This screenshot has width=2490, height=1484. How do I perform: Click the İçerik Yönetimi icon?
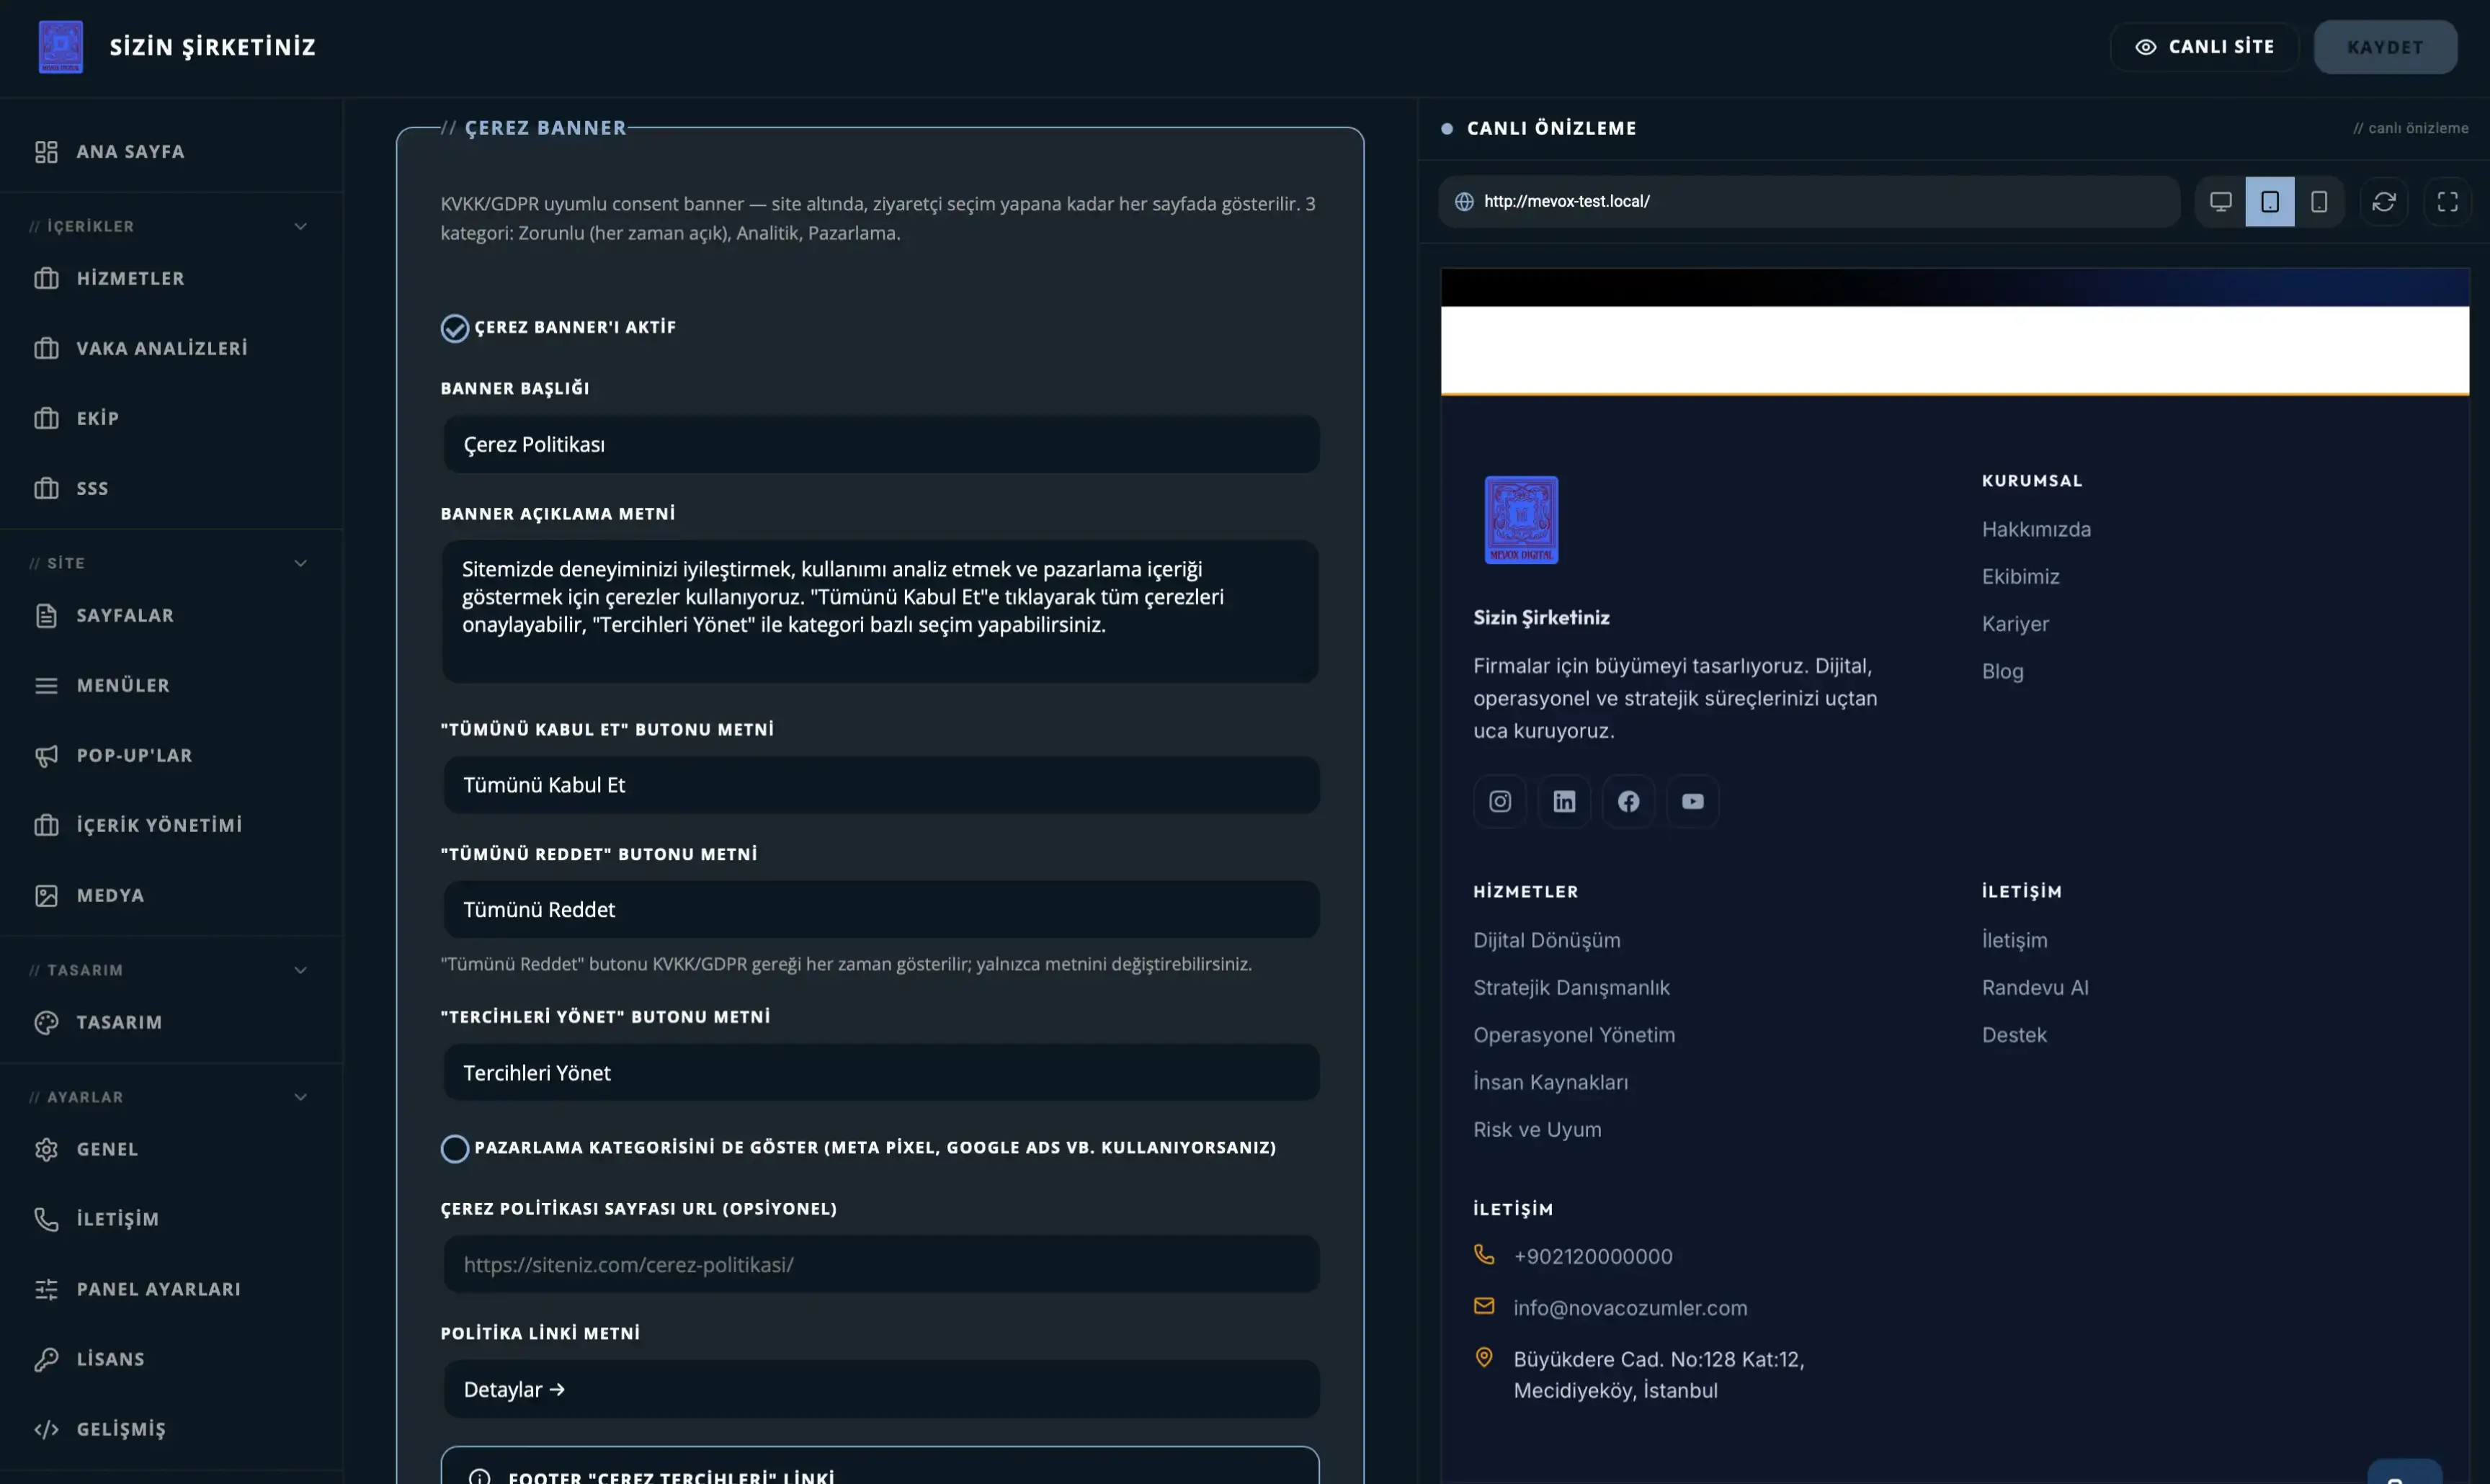coord(46,826)
